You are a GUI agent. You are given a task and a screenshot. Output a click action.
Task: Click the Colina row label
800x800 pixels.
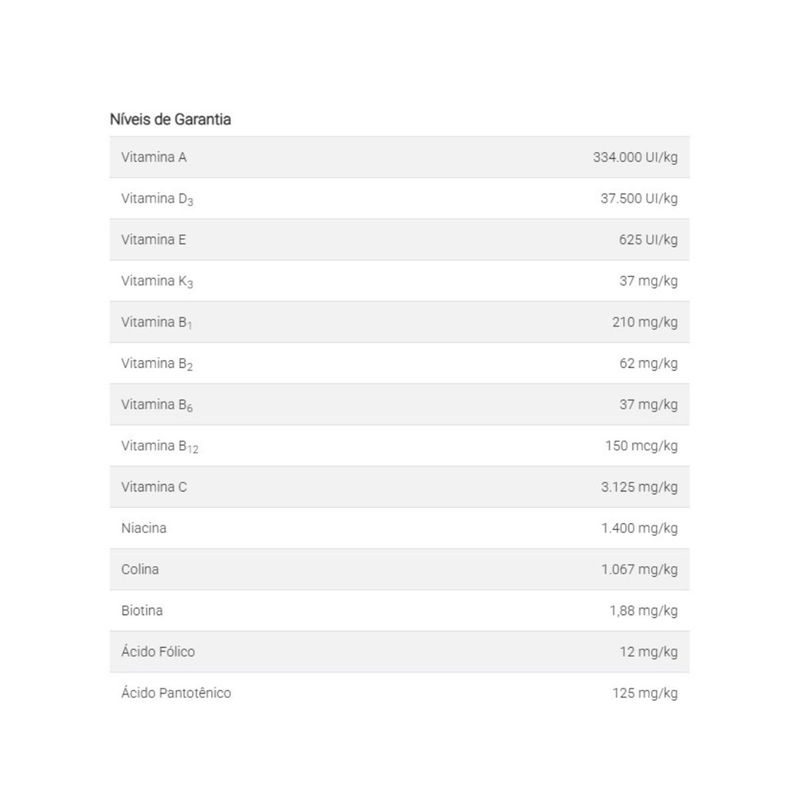140,569
